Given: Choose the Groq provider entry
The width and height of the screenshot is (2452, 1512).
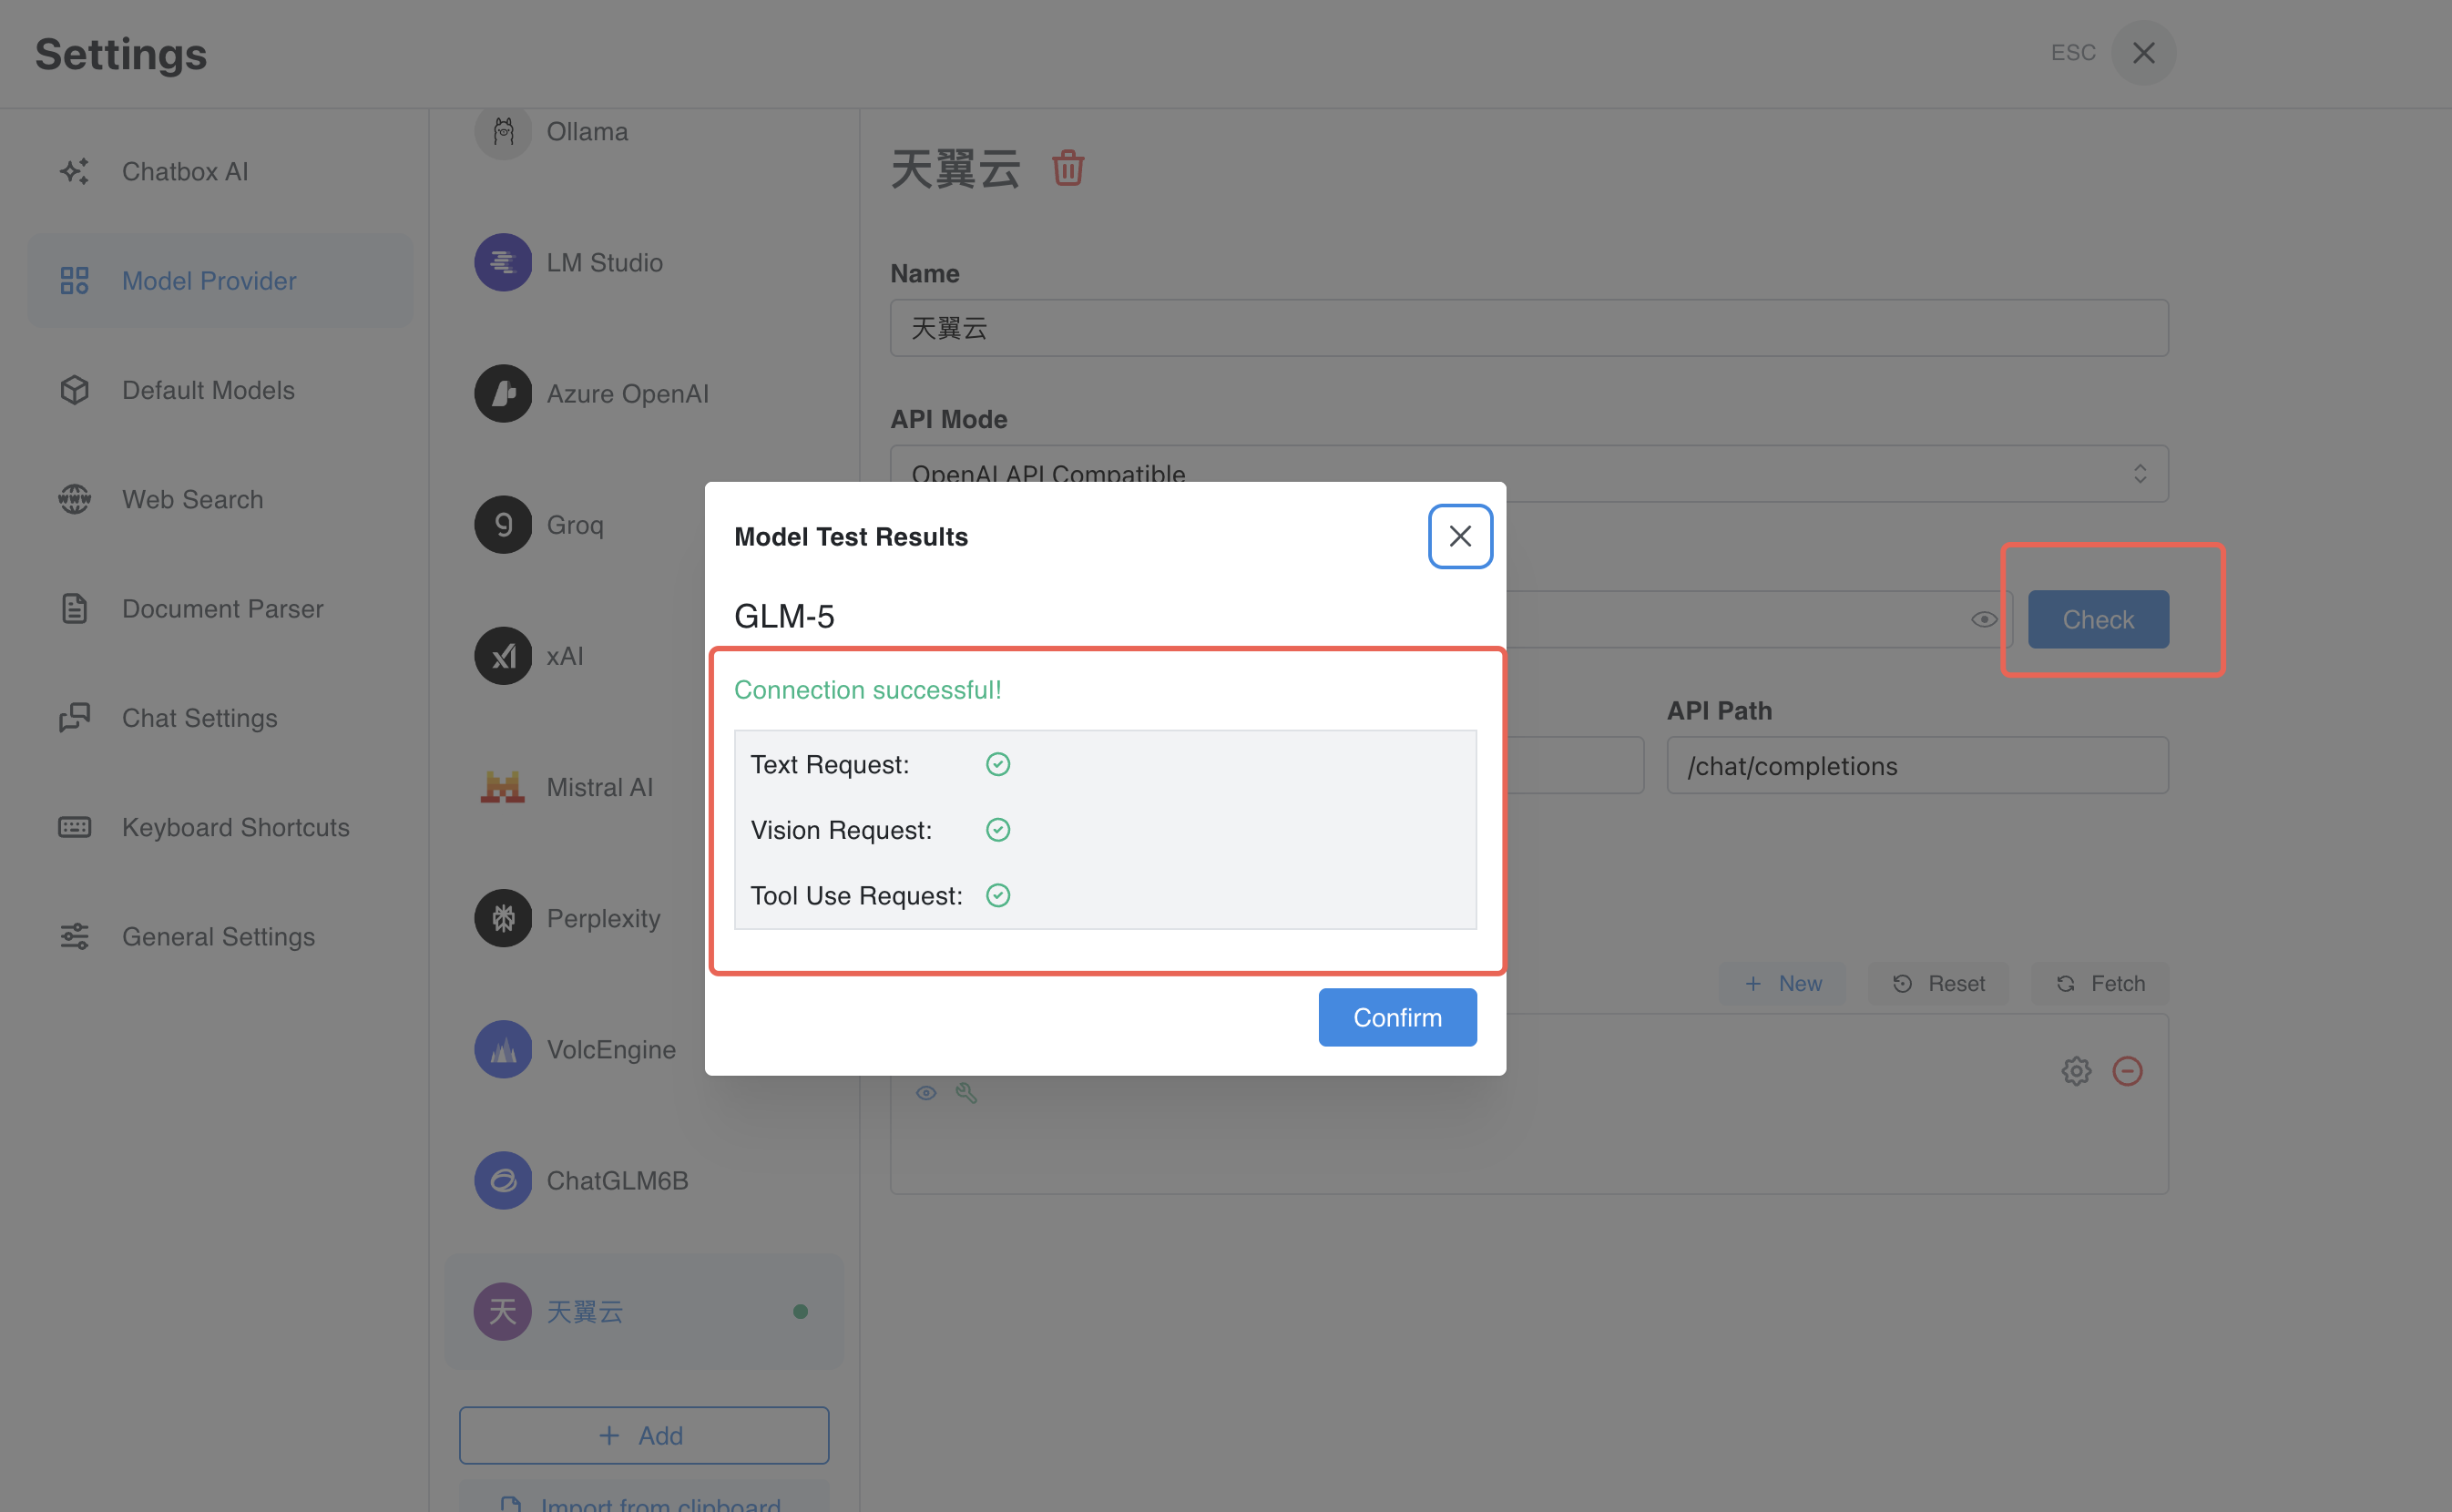Looking at the screenshot, I should coord(574,525).
